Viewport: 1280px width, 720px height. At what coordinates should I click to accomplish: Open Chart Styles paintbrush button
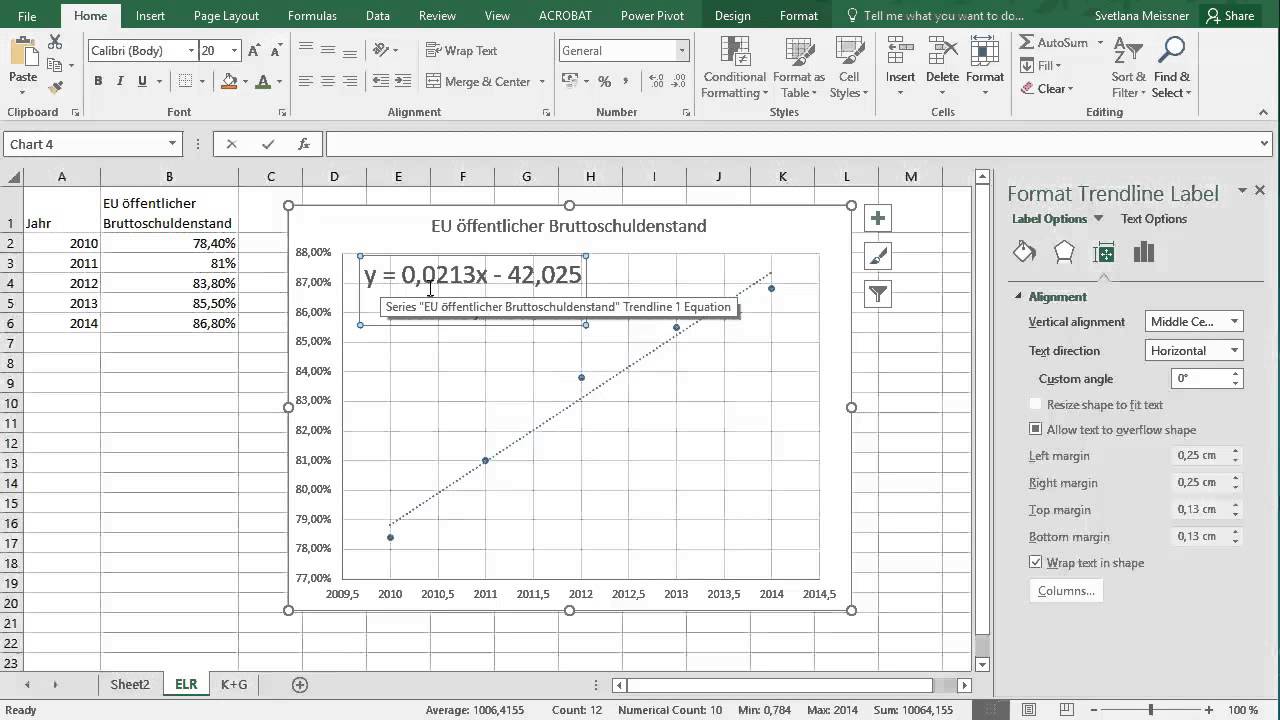click(877, 257)
